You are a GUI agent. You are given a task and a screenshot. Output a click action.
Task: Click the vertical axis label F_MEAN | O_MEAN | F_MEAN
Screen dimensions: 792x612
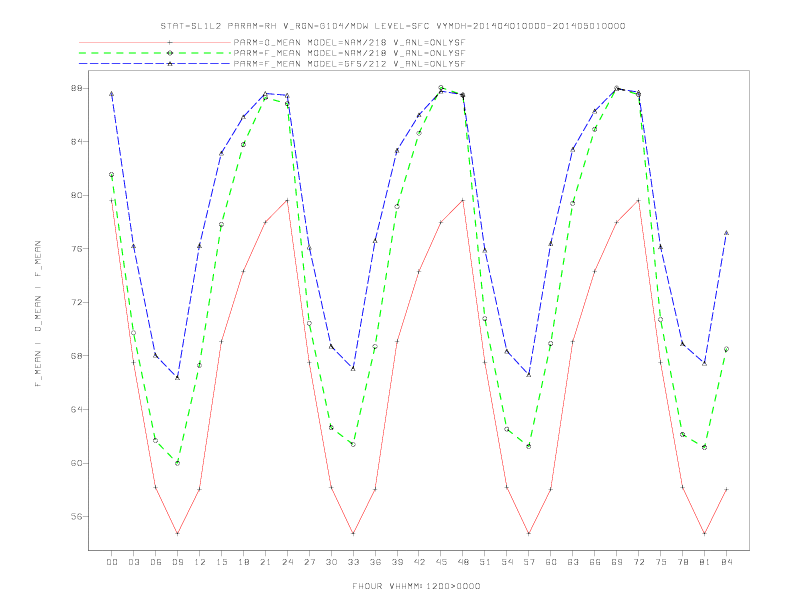click(x=38, y=314)
